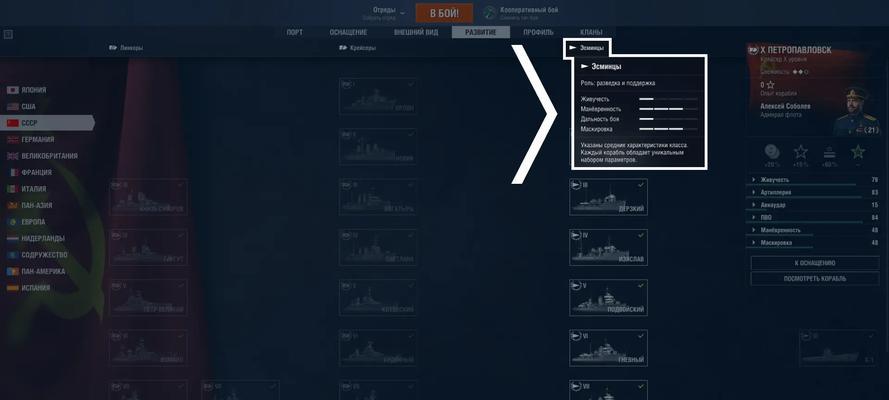Switch to the ПОРТ tab

pyautogui.click(x=294, y=32)
